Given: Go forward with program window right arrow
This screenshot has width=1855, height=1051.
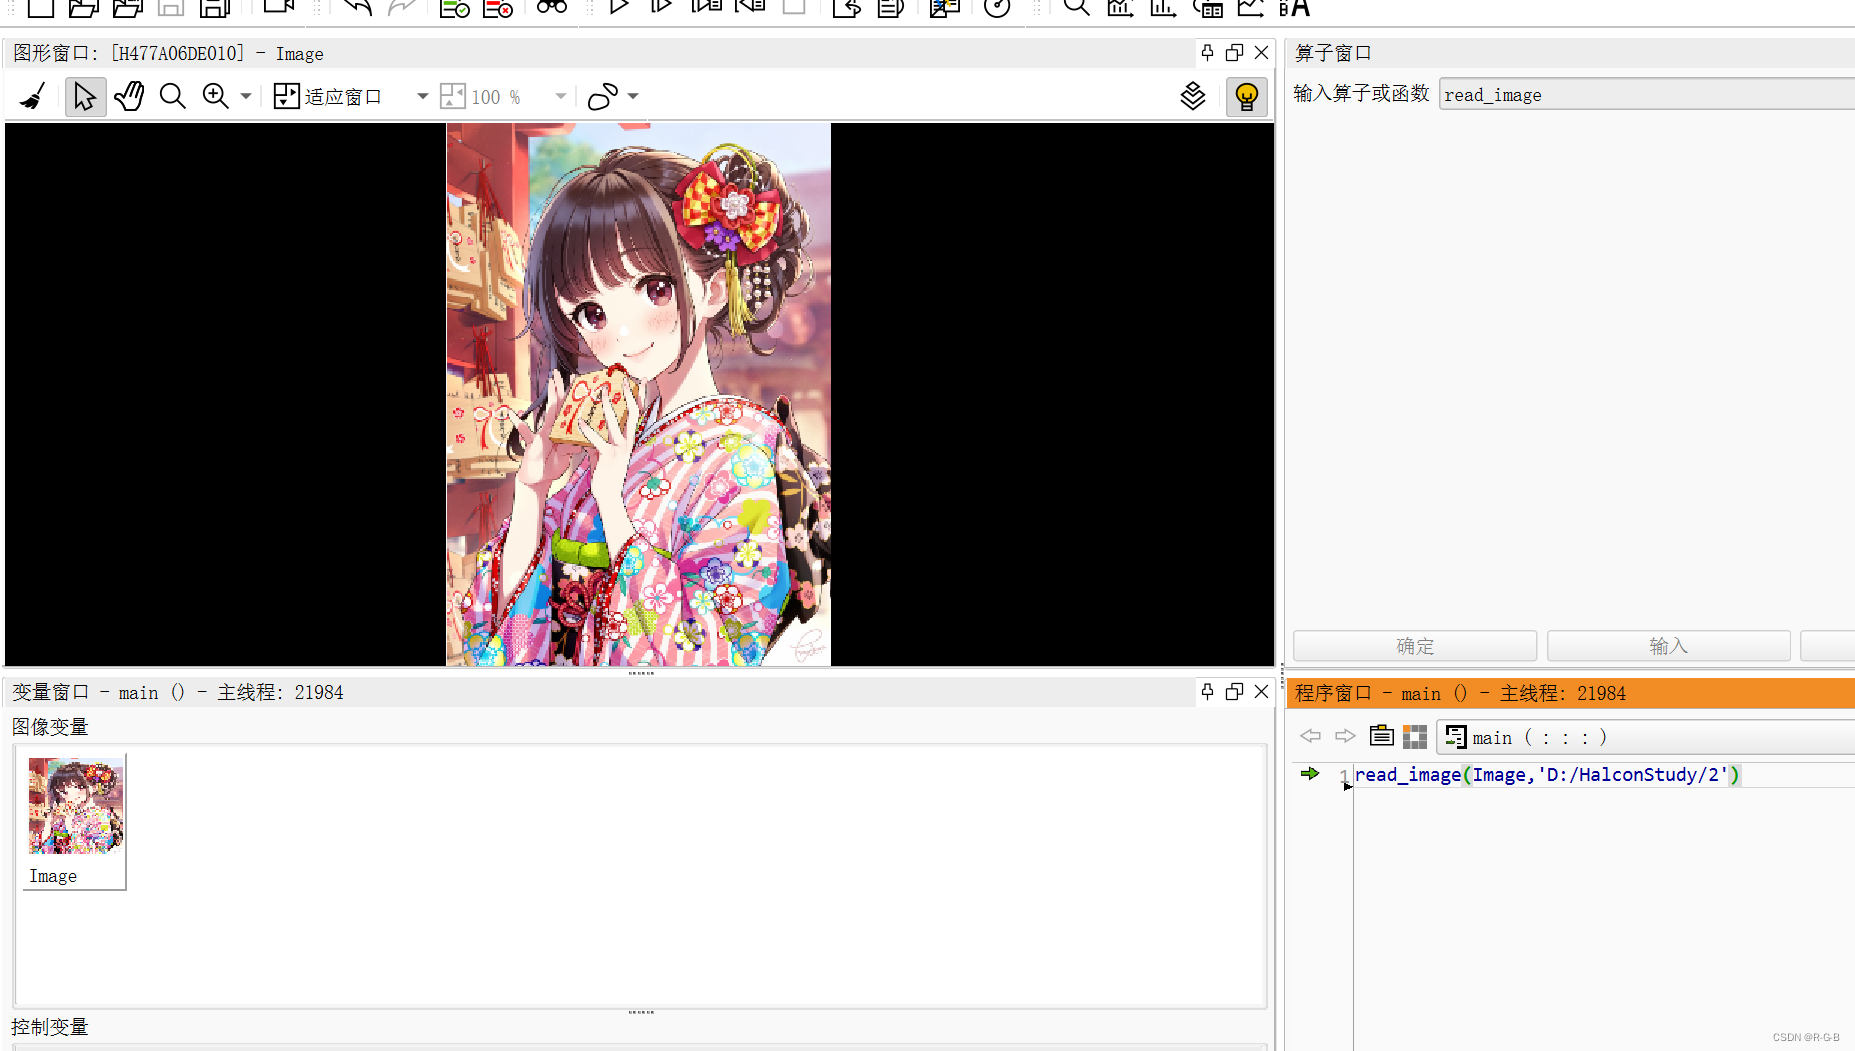Looking at the screenshot, I should [x=1345, y=737].
